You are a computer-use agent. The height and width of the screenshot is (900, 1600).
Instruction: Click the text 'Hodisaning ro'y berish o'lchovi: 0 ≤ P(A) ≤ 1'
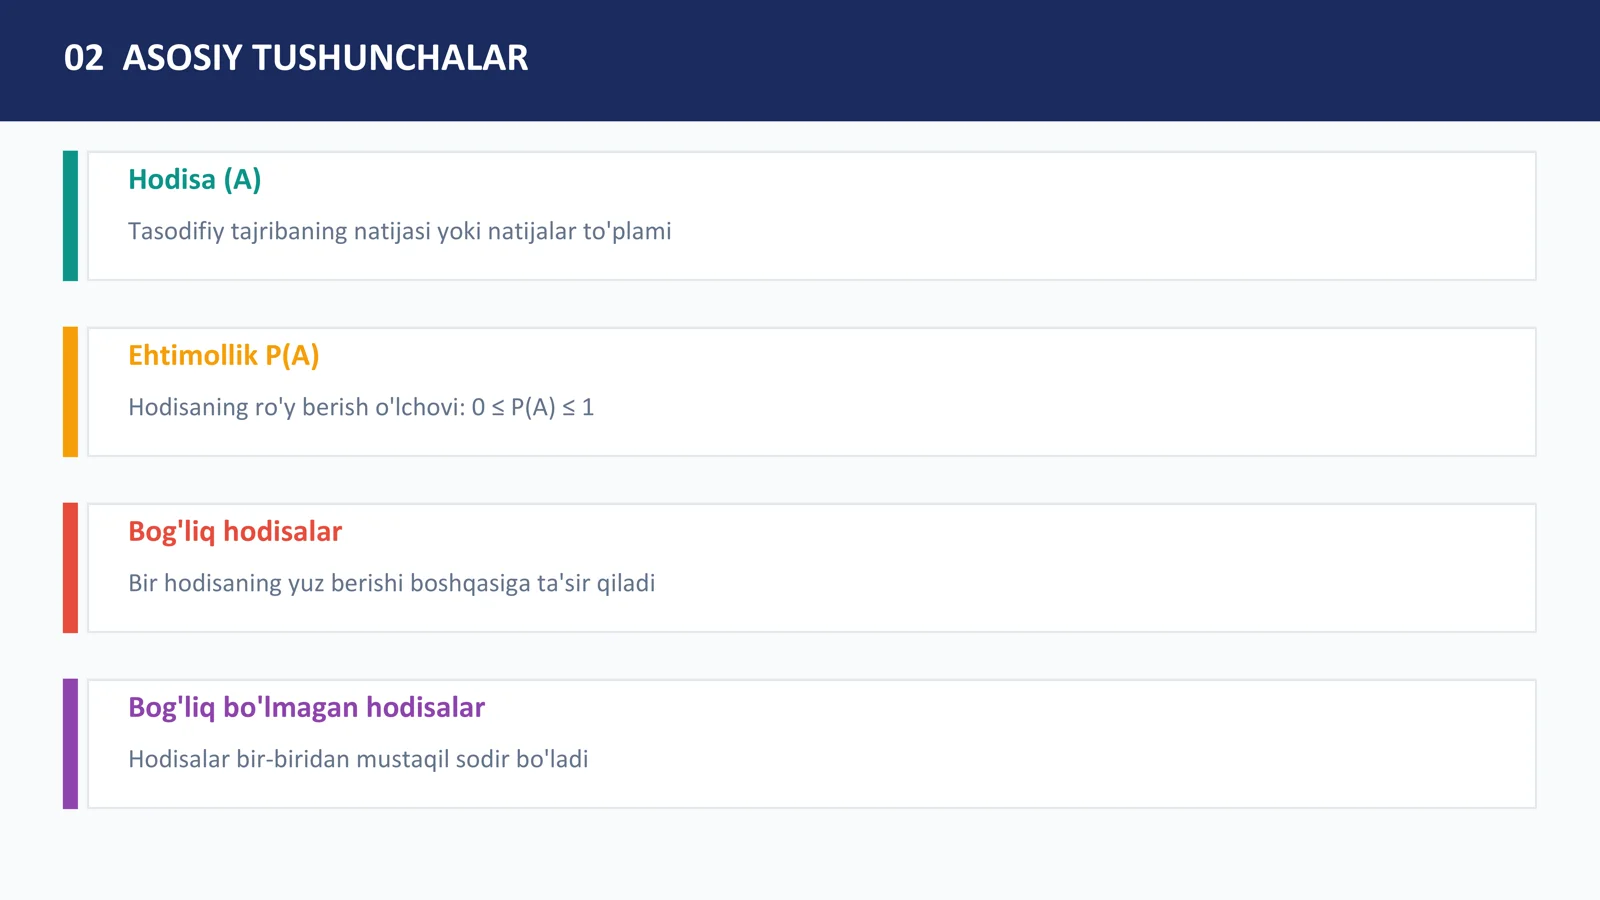pyautogui.click(x=361, y=407)
